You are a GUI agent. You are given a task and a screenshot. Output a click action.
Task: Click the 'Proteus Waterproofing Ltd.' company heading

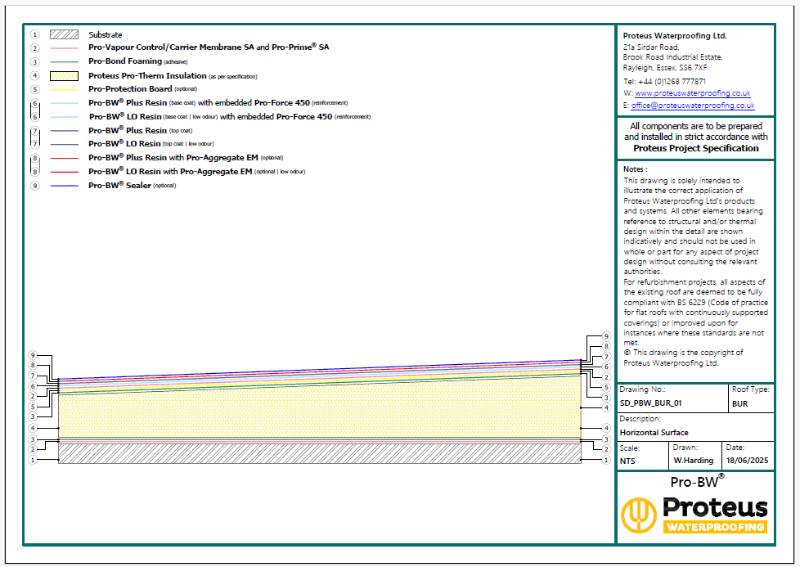click(674, 36)
